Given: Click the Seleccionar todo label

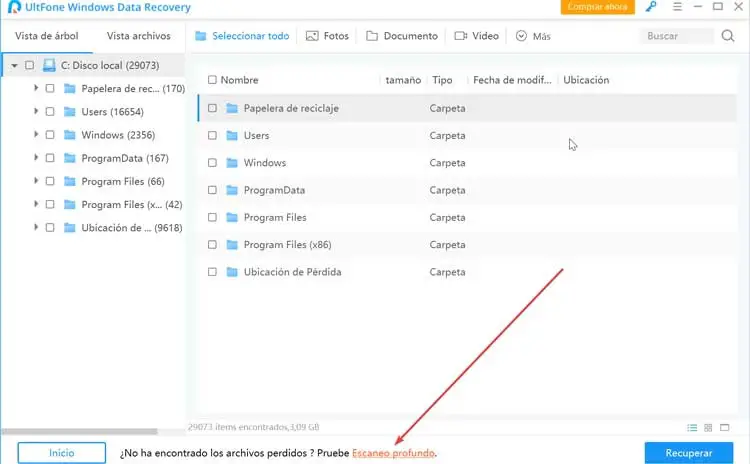Looking at the screenshot, I should [251, 36].
